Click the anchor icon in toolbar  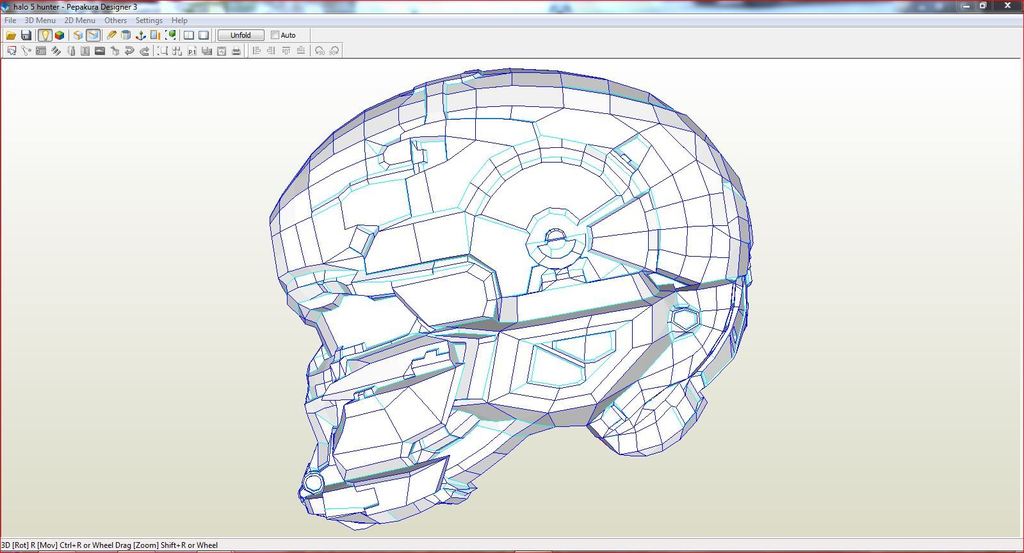click(x=141, y=35)
